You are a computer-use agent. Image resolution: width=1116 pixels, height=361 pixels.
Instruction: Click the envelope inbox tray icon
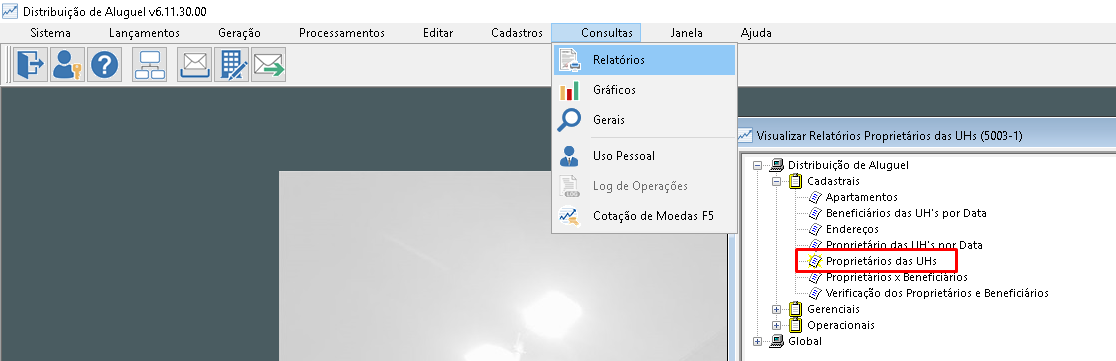point(194,65)
